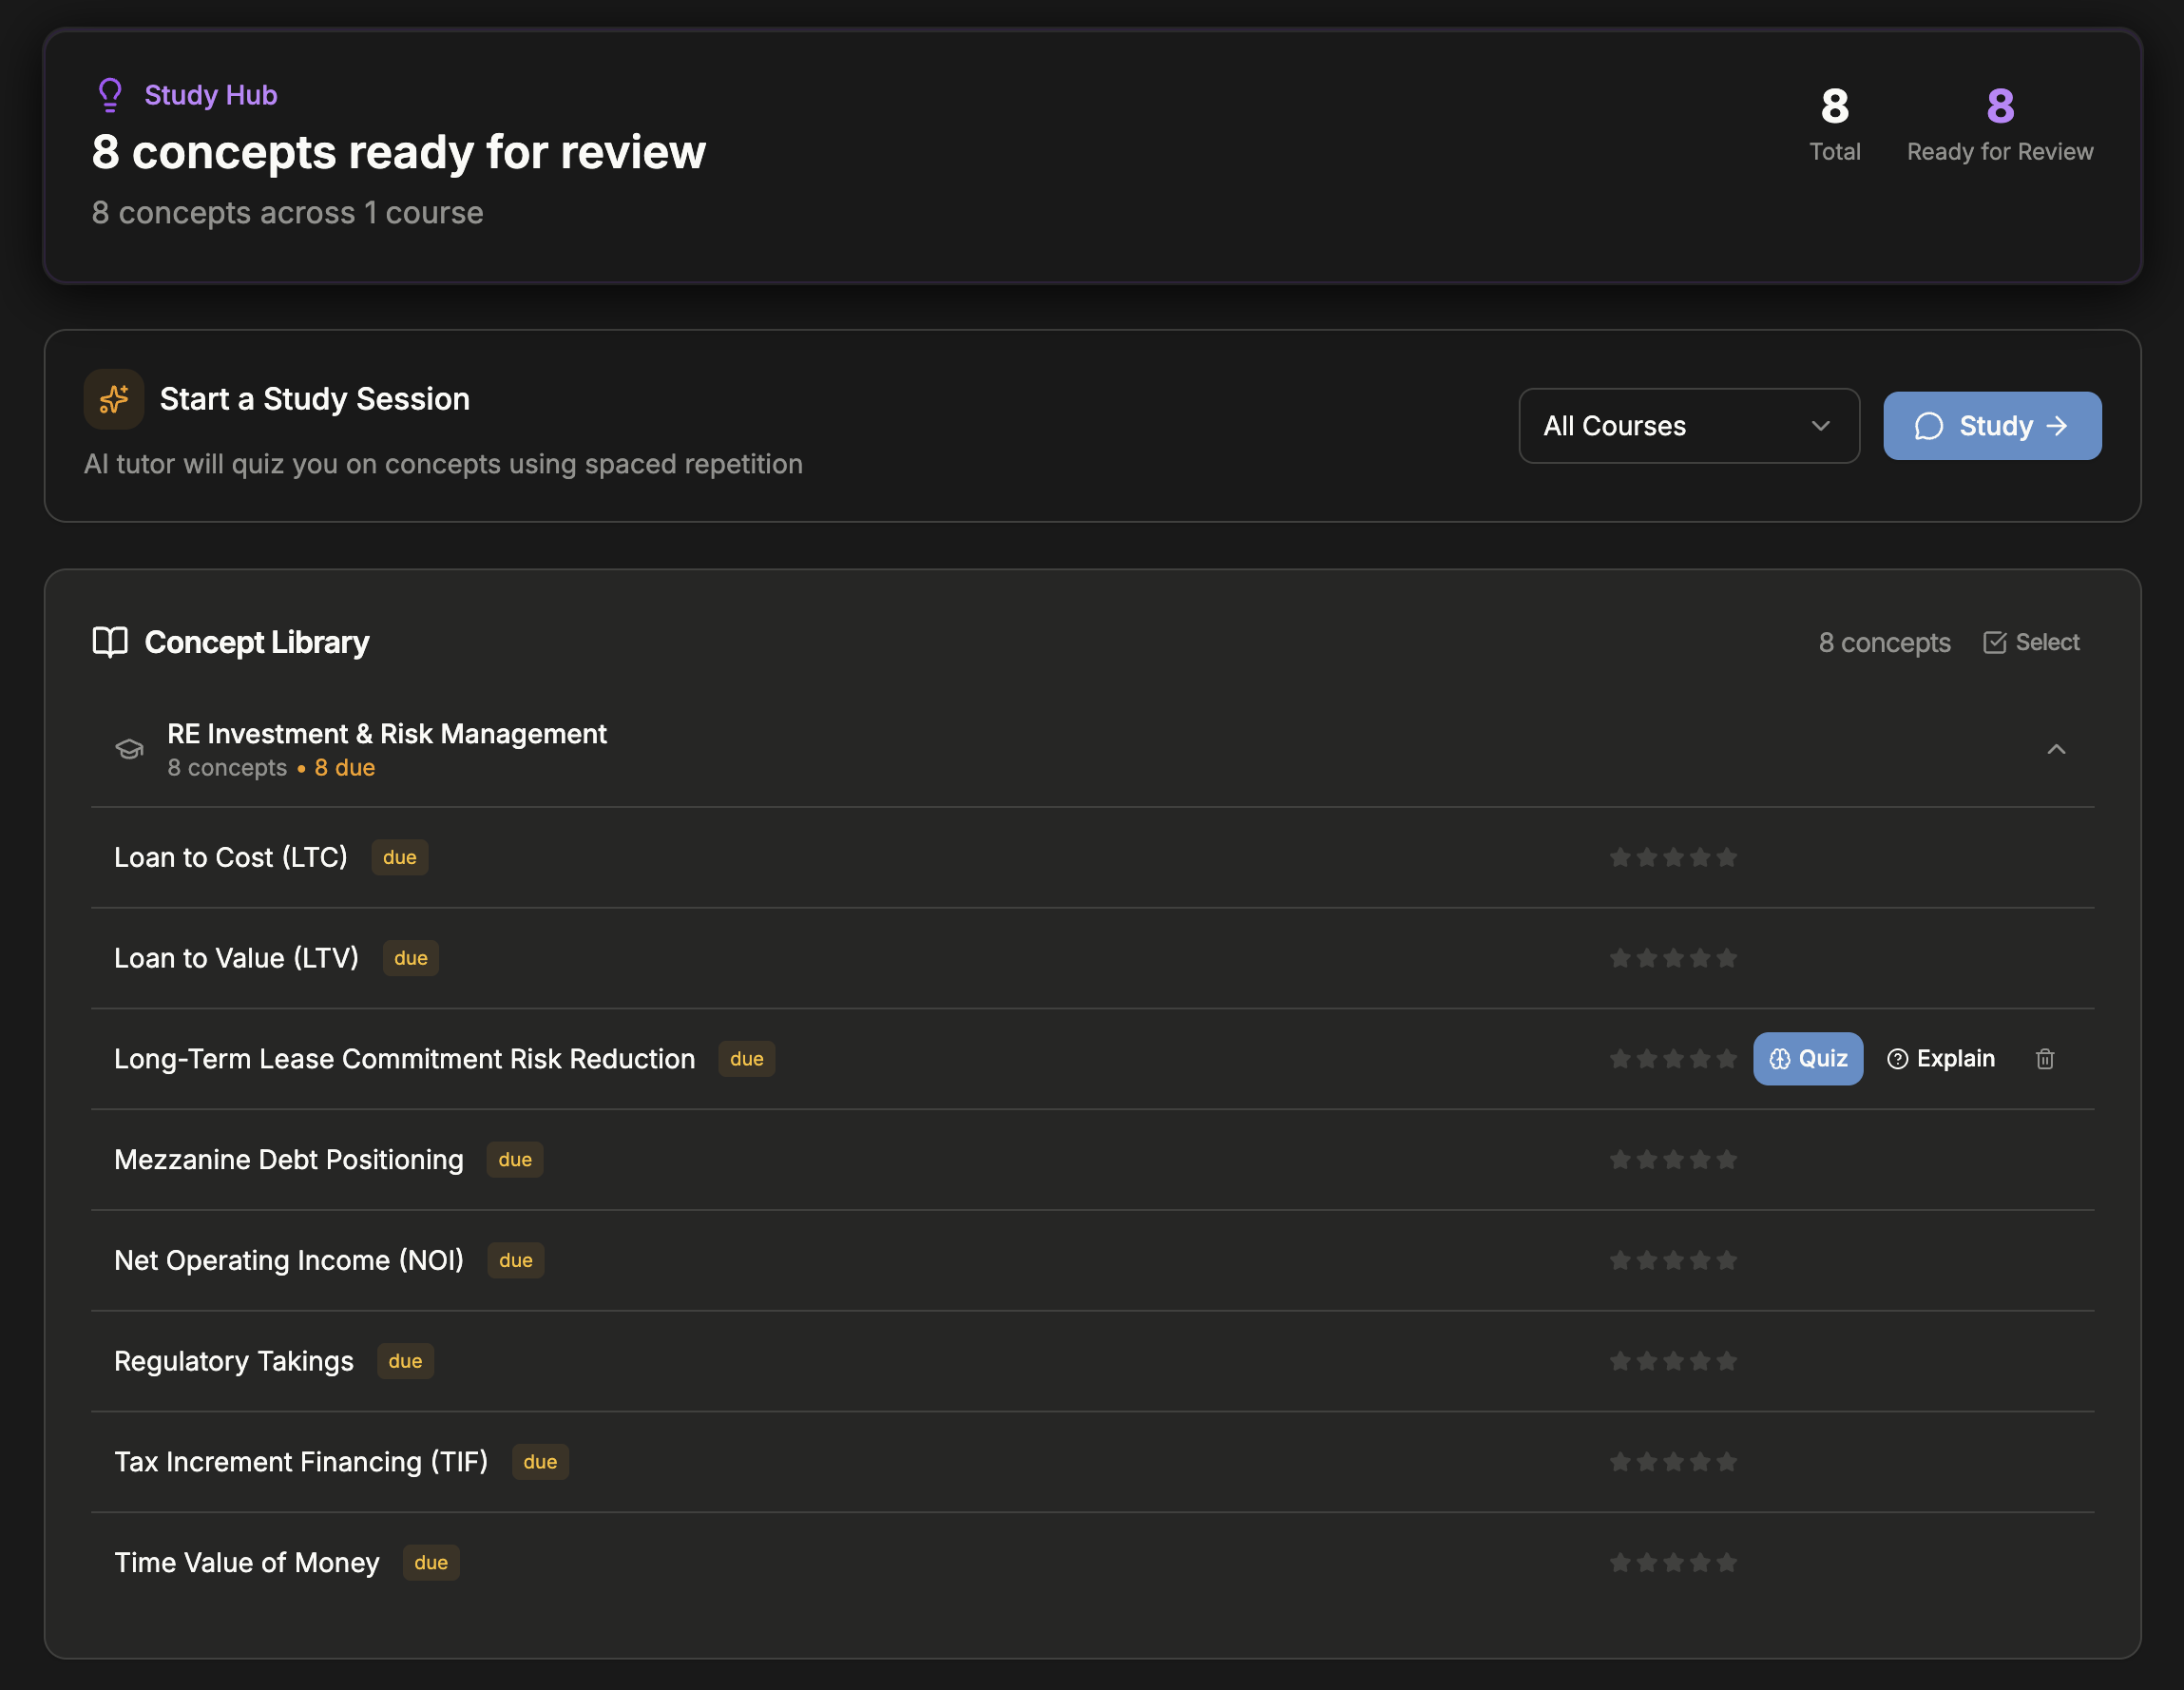The height and width of the screenshot is (1690, 2184).
Task: Rate Loan to Cost with five stars
Action: pos(1727,858)
